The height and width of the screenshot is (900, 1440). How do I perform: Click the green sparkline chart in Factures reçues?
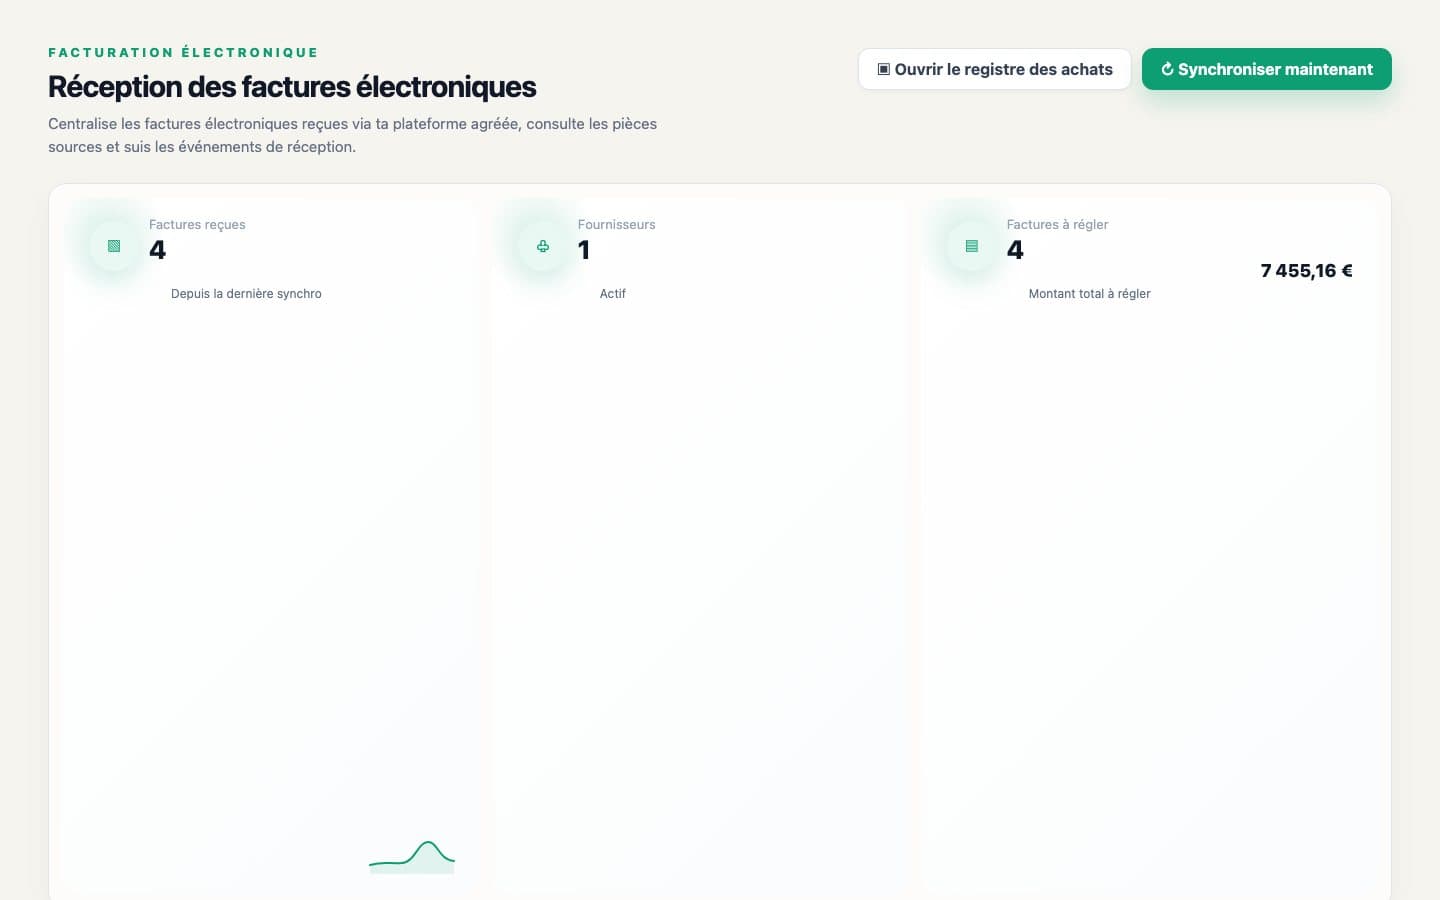(412, 857)
